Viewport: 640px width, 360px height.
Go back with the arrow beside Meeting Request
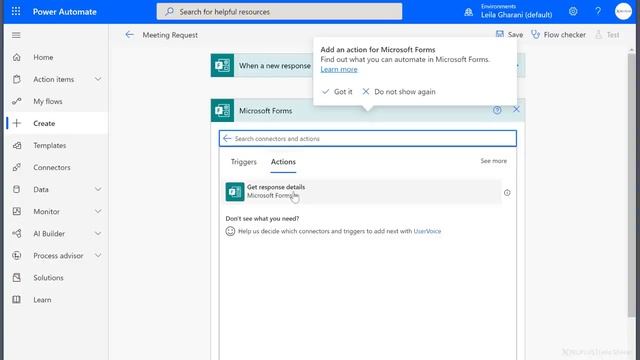[x=129, y=35]
